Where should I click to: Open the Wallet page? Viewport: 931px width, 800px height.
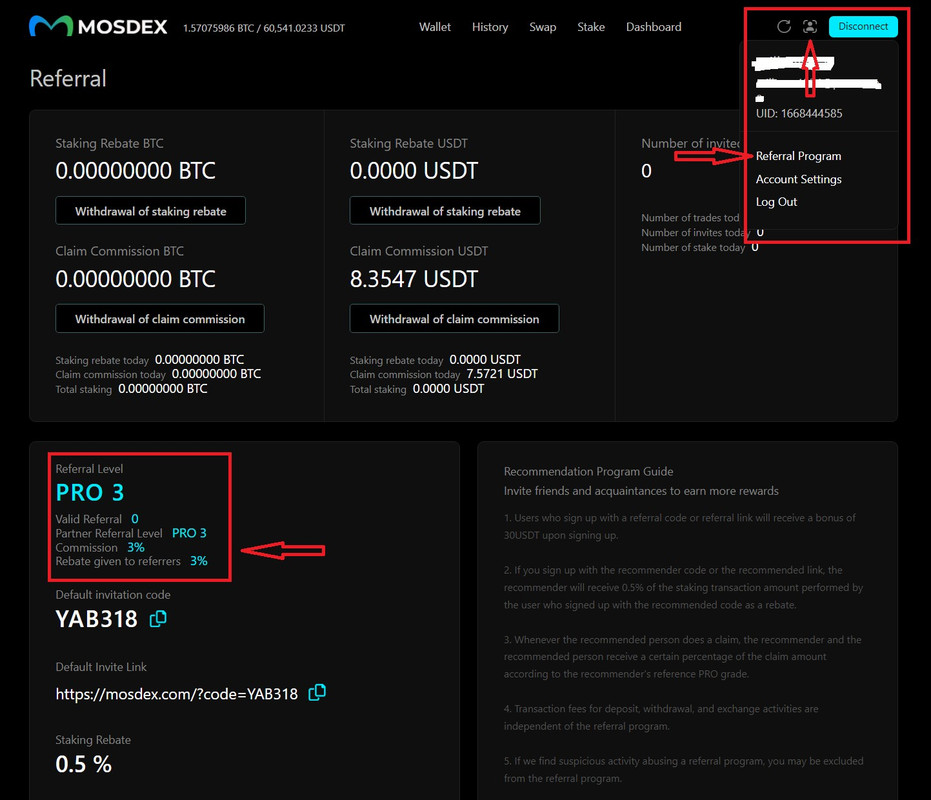pos(435,27)
